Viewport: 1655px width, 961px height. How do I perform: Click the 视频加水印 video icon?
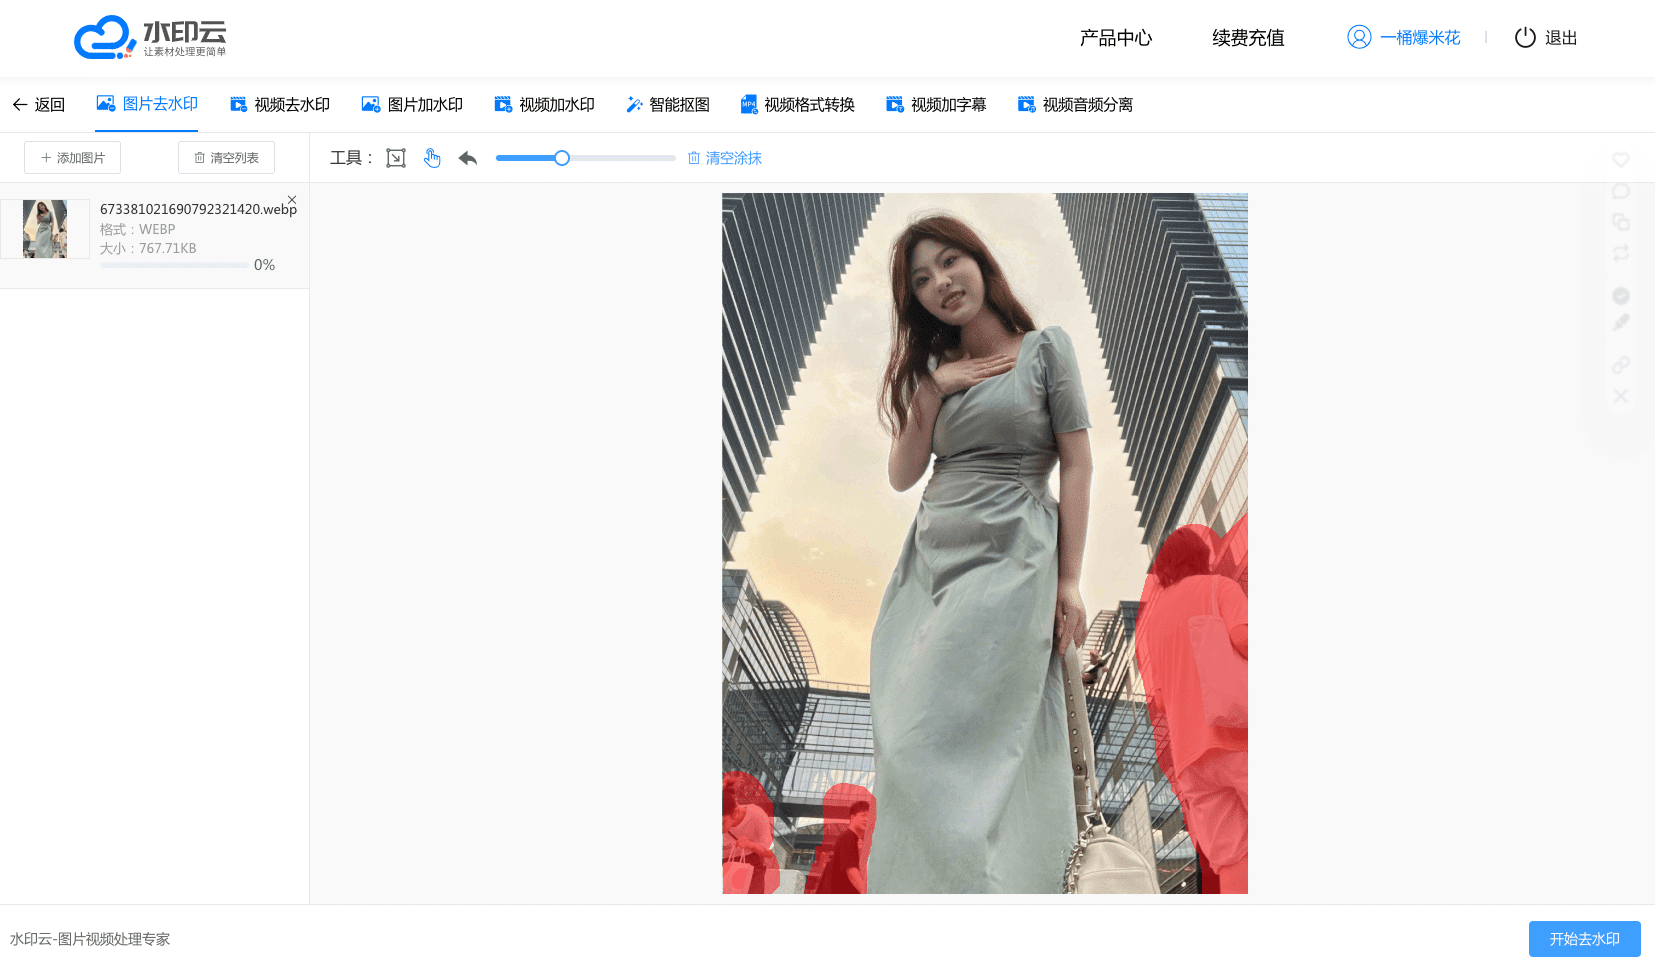click(x=504, y=104)
